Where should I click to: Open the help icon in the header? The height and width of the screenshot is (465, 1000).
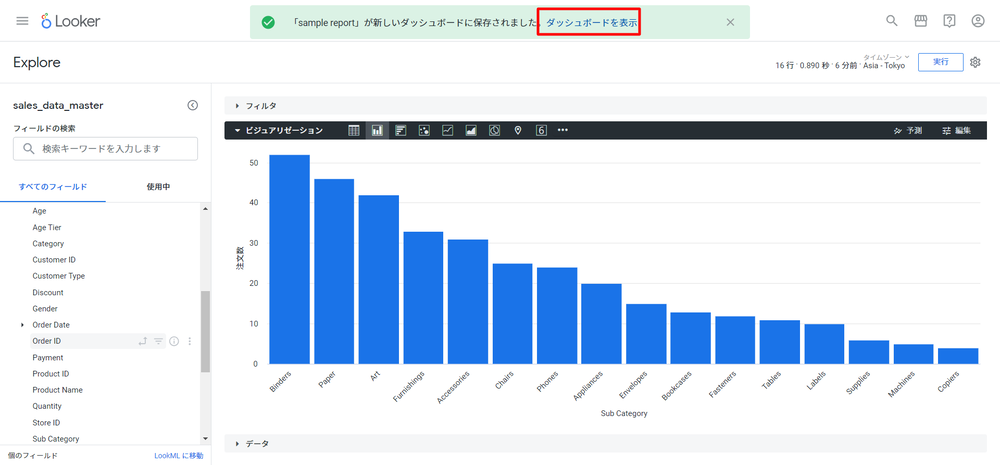[x=949, y=21]
